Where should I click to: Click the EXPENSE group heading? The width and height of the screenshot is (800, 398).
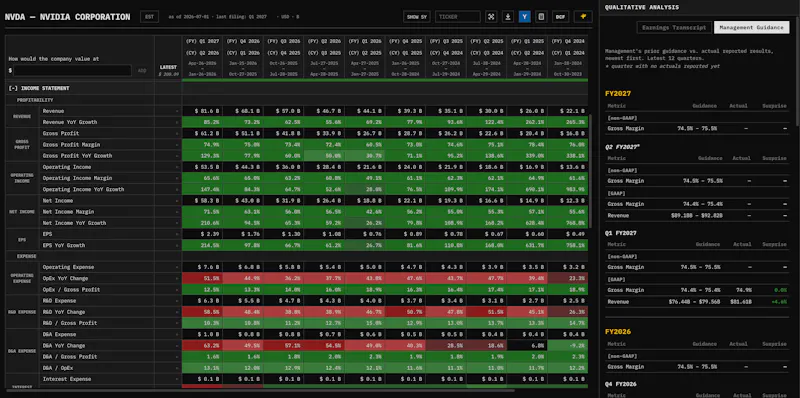(x=27, y=256)
